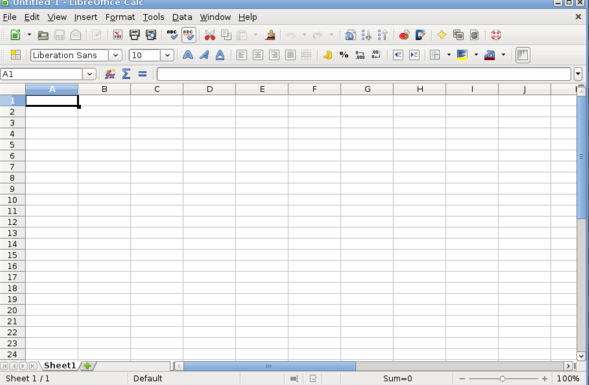The height and width of the screenshot is (385, 589).
Task: Open the Data menu
Action: pos(182,17)
